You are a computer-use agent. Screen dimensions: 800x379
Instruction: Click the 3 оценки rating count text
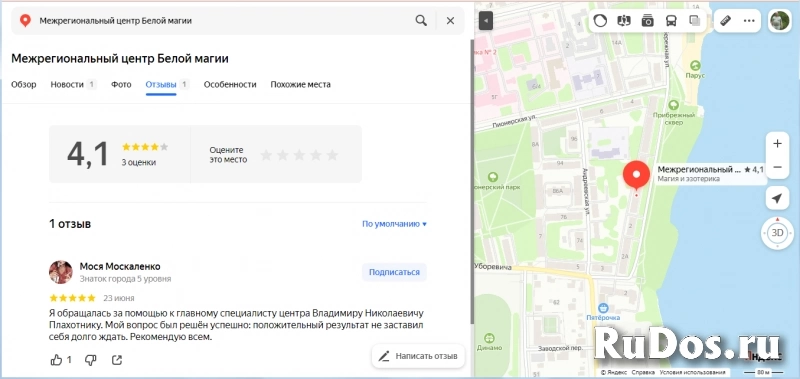(139, 163)
